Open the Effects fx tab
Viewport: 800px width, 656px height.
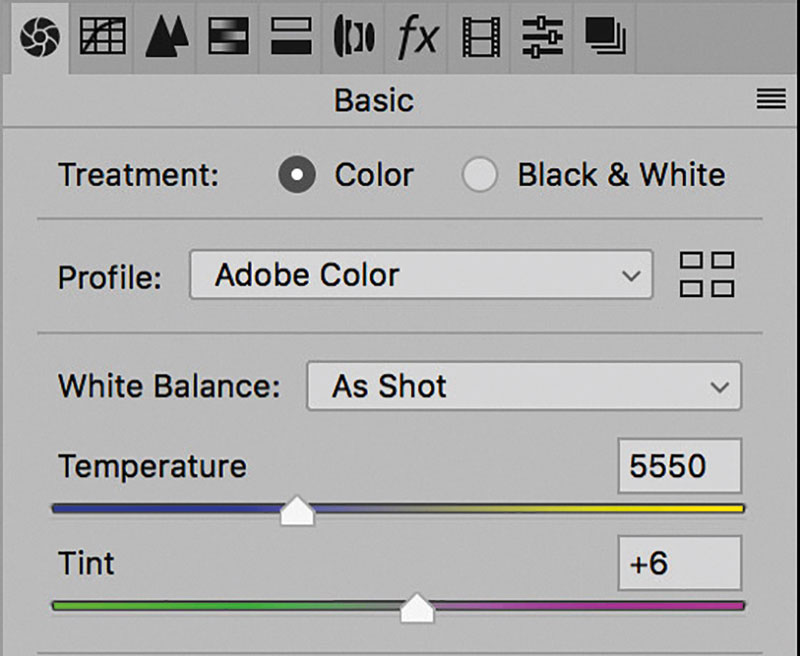[x=417, y=37]
